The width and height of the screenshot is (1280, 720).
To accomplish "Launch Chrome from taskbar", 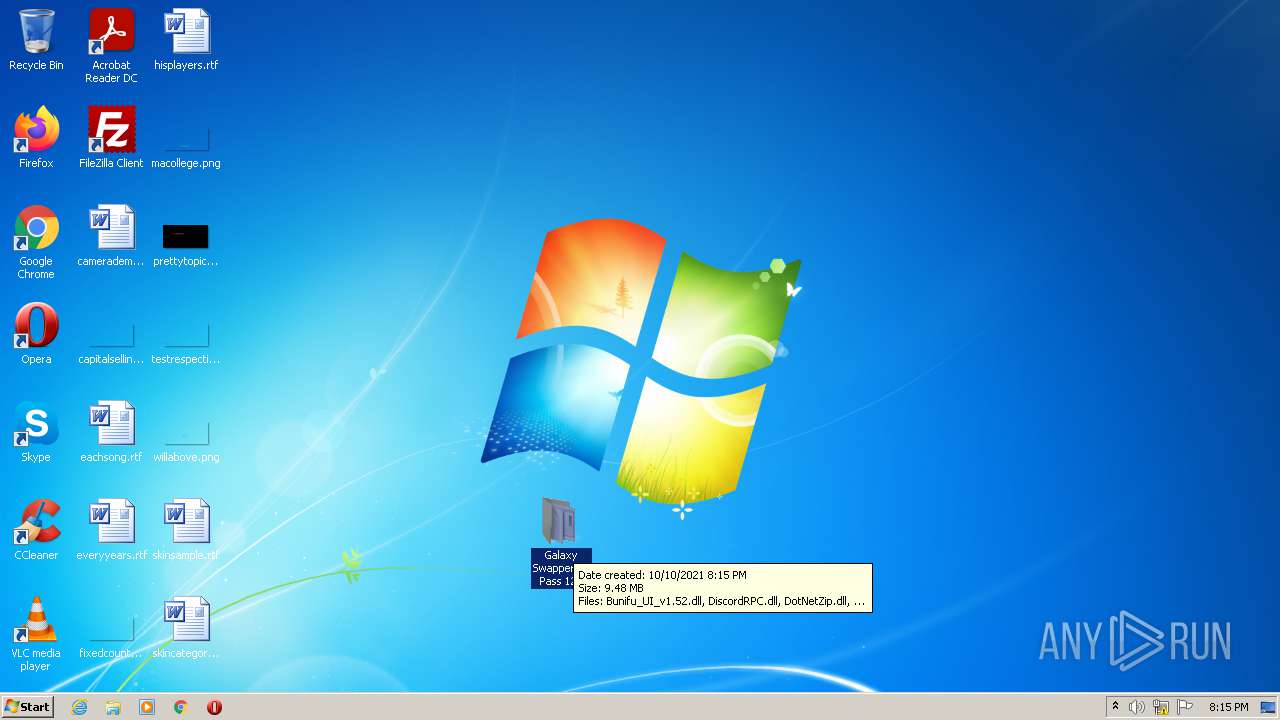I will click(181, 707).
